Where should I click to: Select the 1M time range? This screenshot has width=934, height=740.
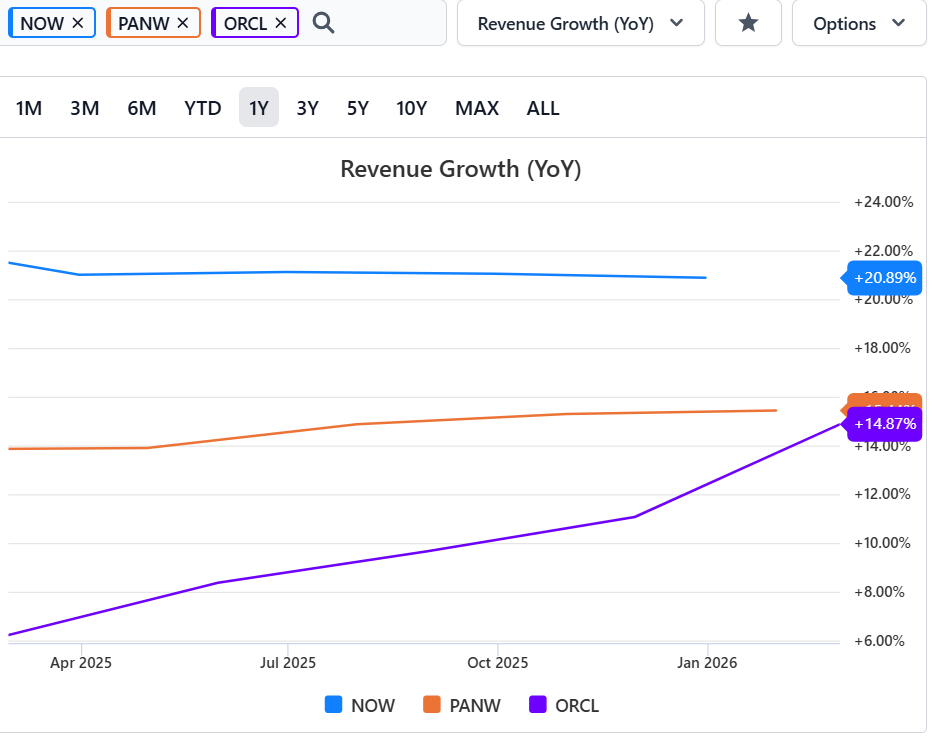point(29,108)
